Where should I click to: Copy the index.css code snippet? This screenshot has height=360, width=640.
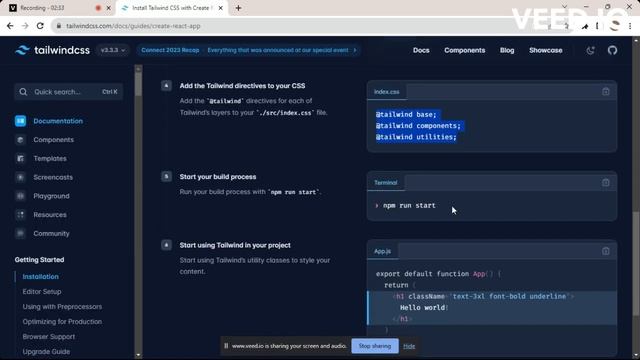(606, 91)
